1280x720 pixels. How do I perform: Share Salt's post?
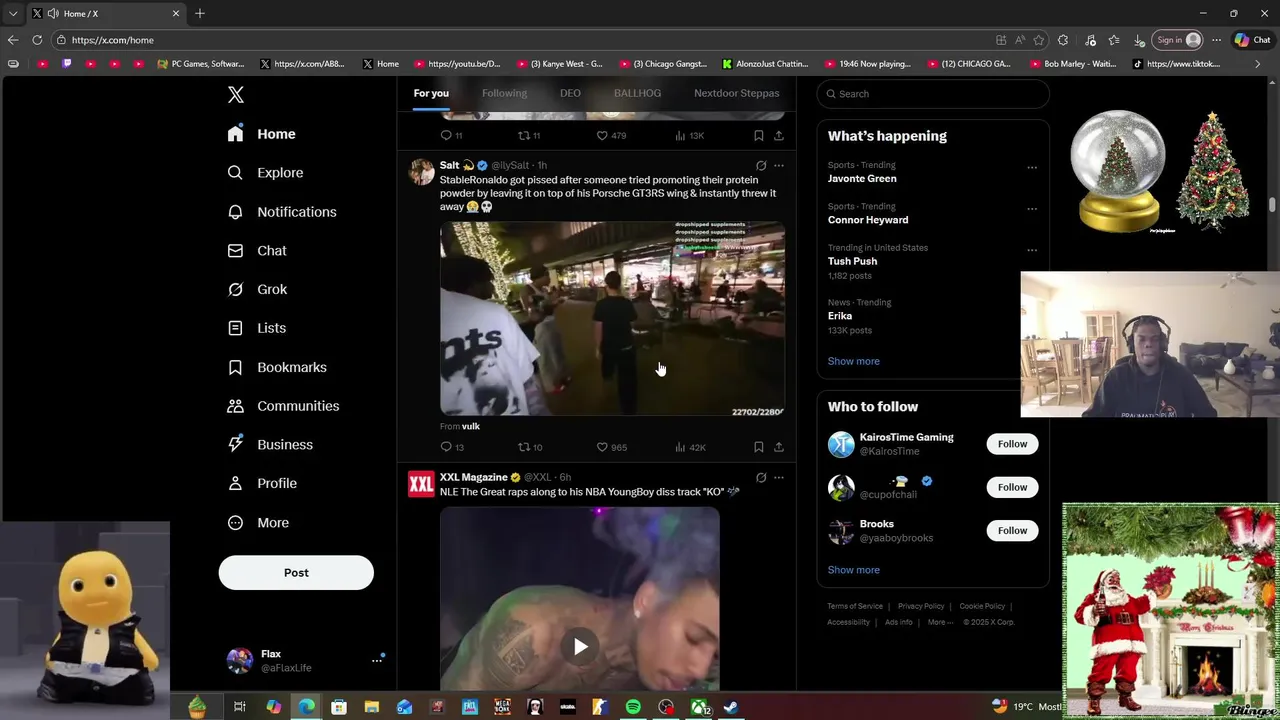779,447
